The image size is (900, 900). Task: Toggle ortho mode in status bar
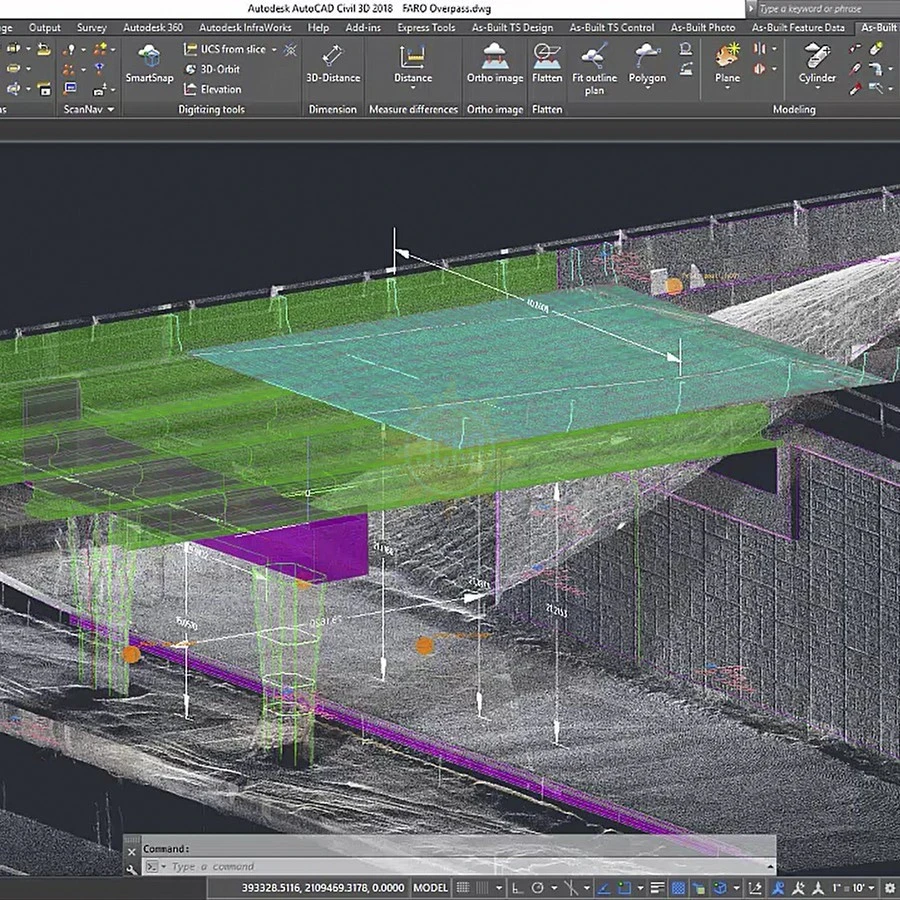(518, 888)
